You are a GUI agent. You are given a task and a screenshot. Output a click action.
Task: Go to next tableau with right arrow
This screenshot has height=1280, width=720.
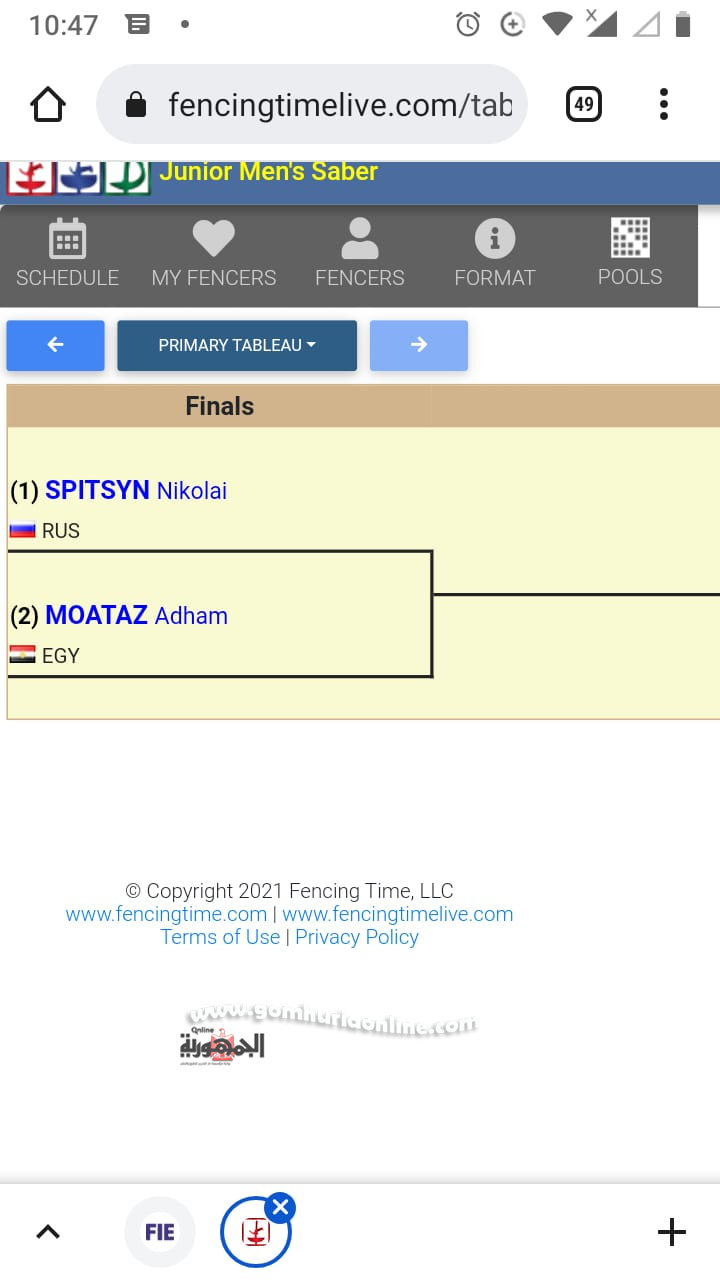pos(418,345)
